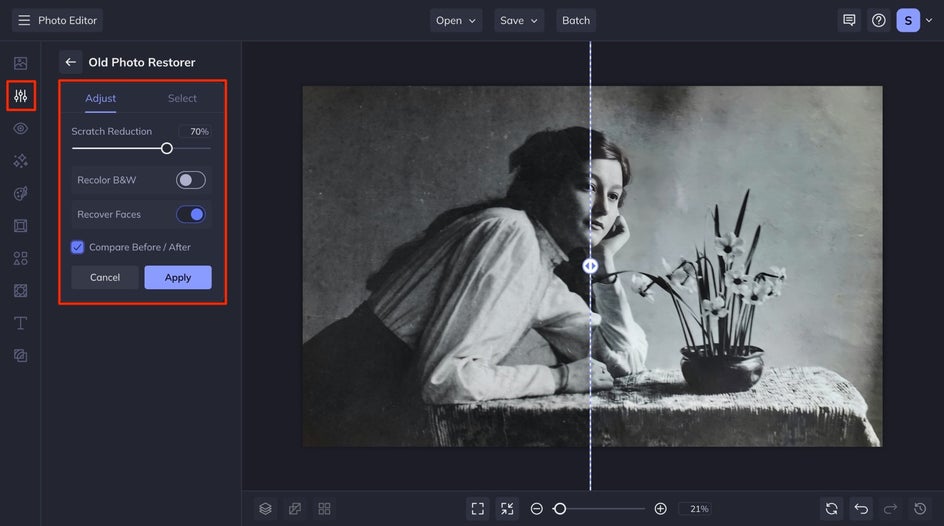Screen dimensions: 944x526
Task: Enable the Recolor B&W toggle
Action: pyautogui.click(x=191, y=180)
